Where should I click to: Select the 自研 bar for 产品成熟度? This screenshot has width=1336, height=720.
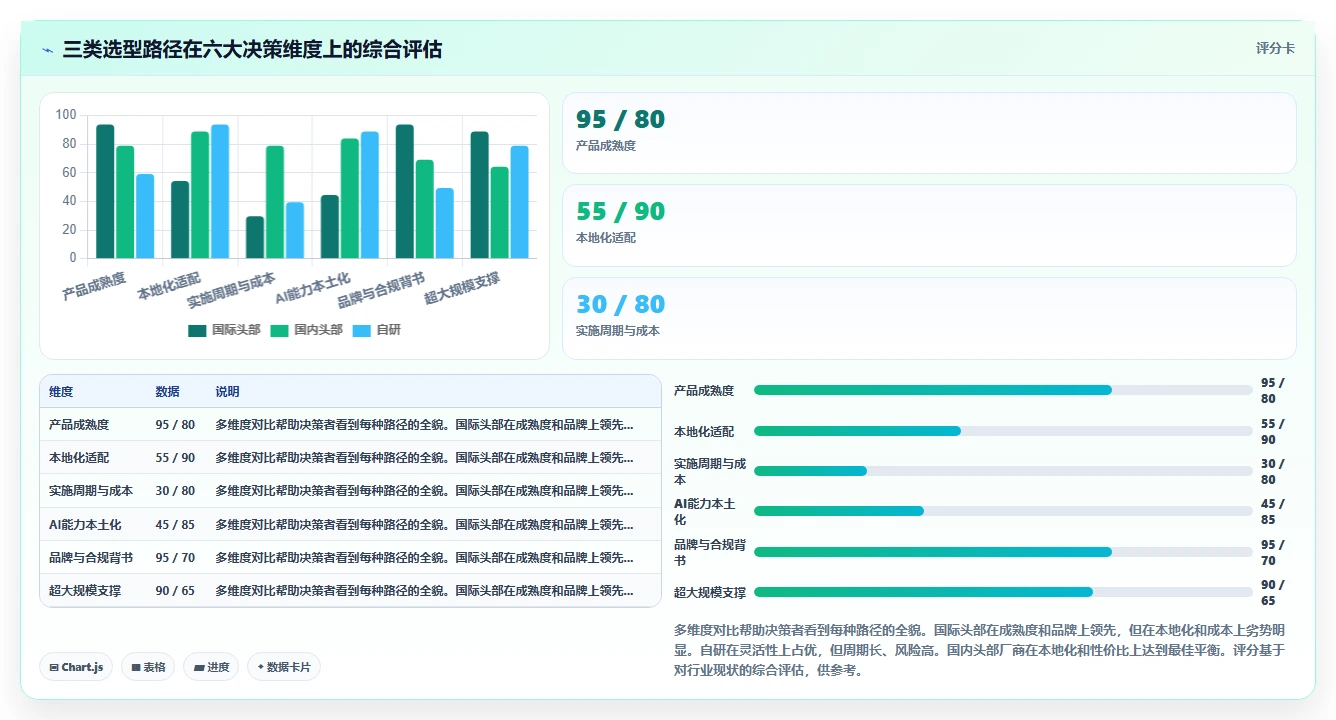(145, 216)
